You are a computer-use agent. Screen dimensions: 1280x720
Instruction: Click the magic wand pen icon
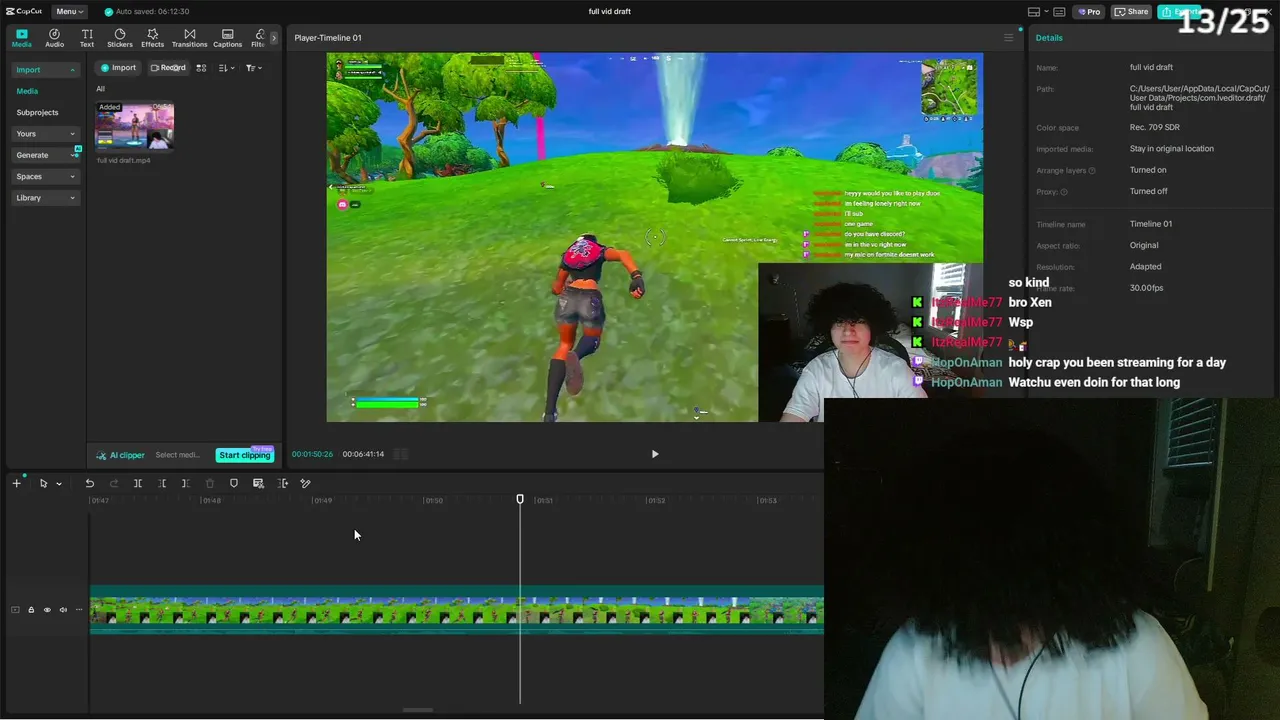click(x=305, y=483)
